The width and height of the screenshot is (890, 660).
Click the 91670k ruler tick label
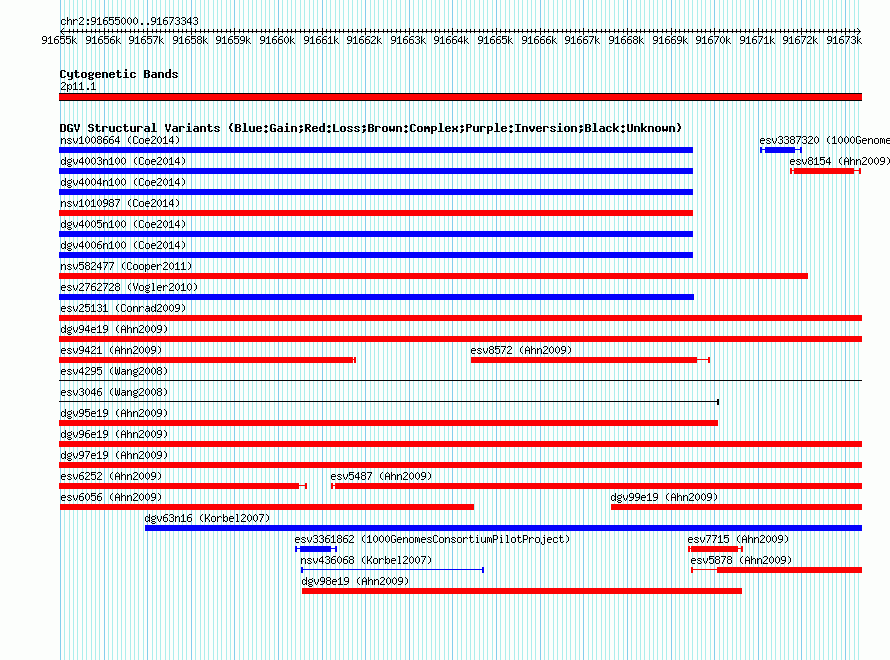(713, 40)
